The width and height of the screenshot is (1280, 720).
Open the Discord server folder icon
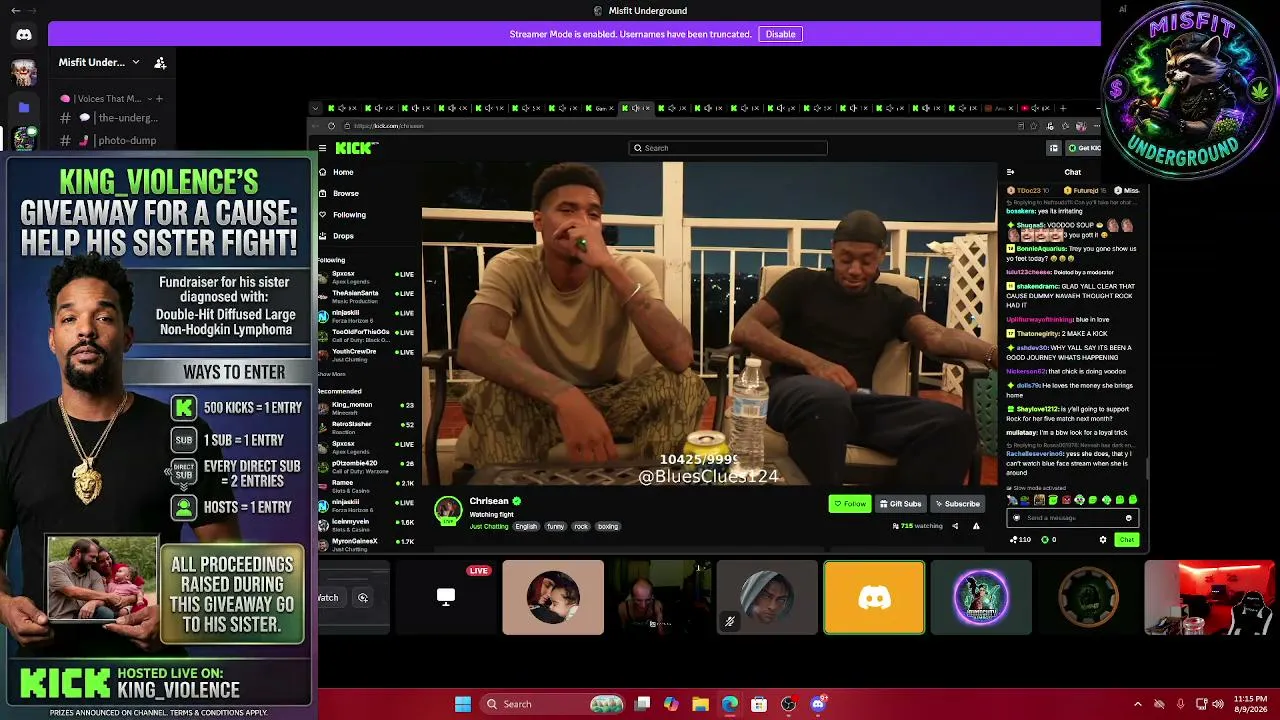[x=24, y=106]
